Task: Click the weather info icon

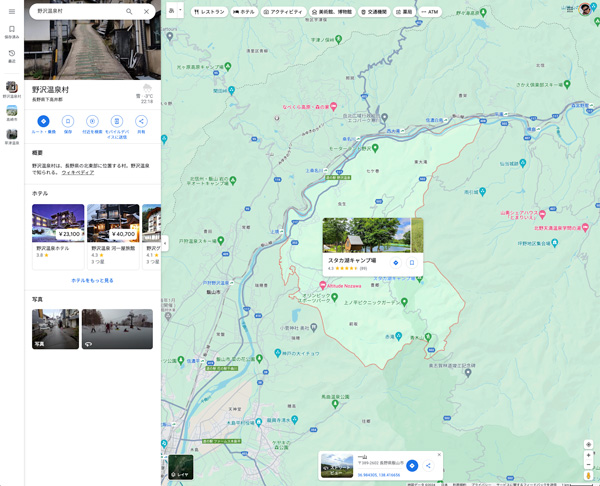Action: 147,88
